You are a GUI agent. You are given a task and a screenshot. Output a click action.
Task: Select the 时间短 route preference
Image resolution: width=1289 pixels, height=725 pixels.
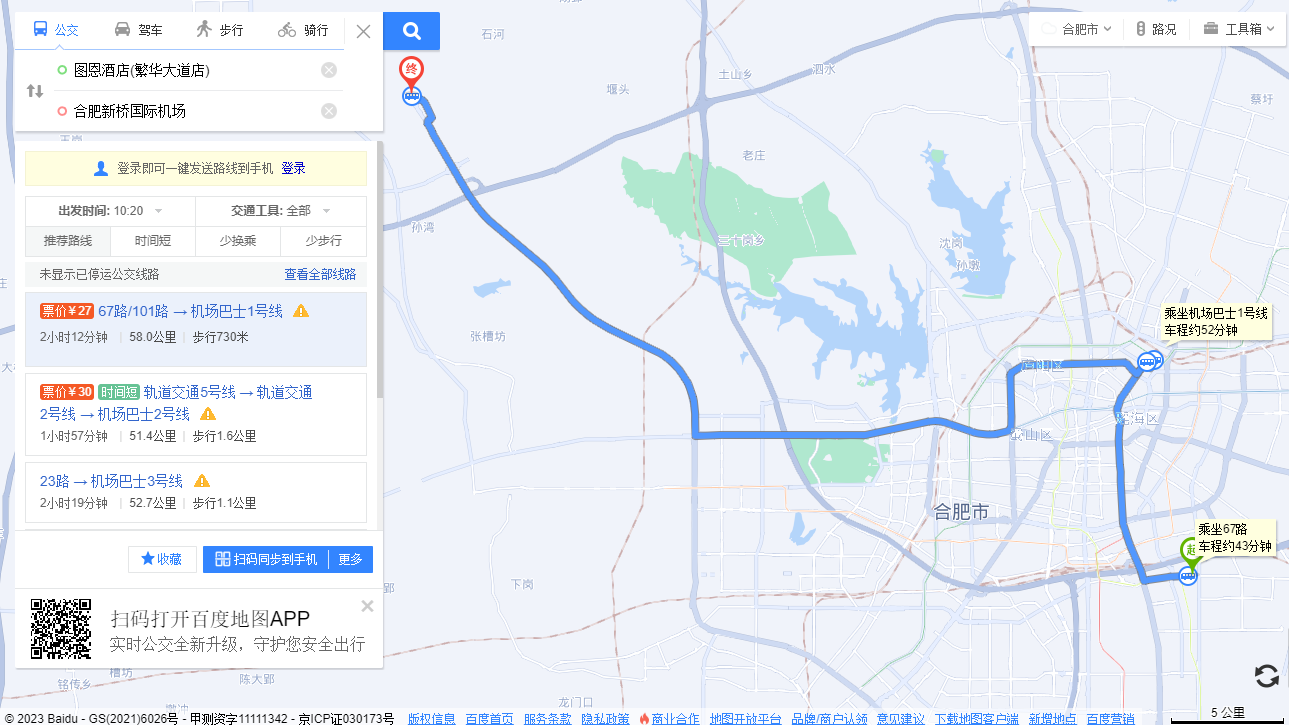click(x=153, y=241)
